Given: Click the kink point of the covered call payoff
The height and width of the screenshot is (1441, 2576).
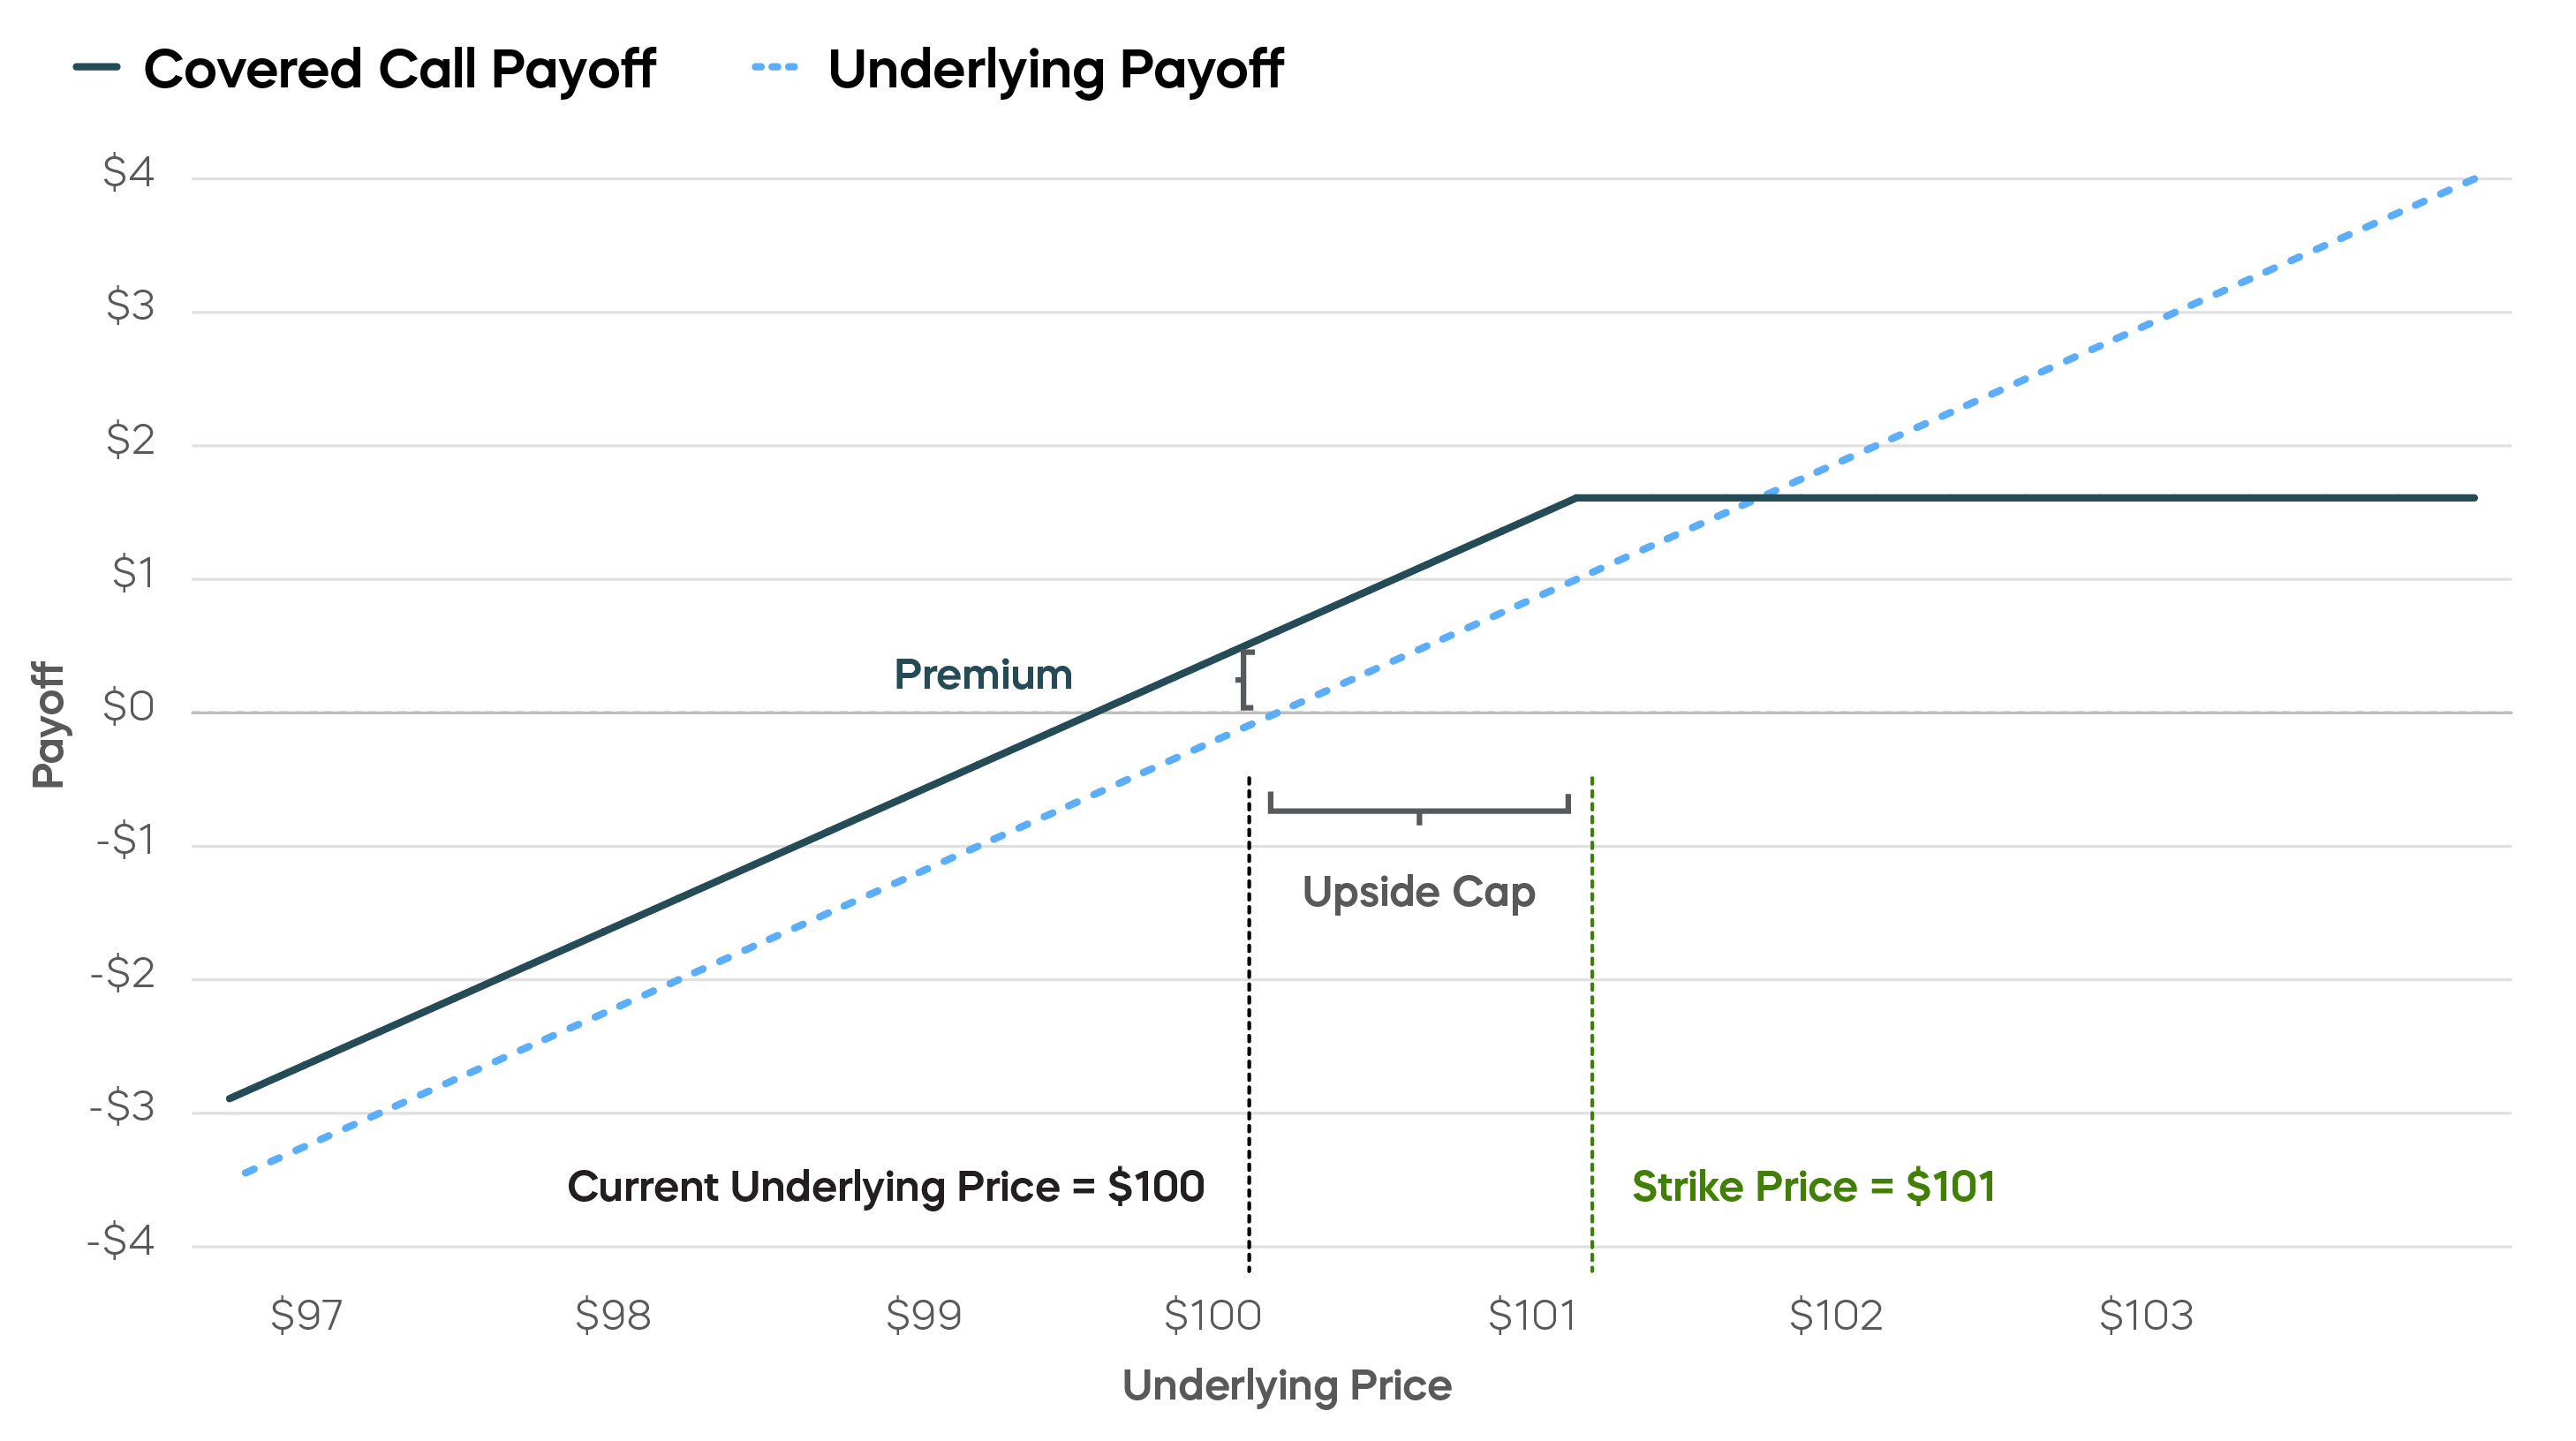Looking at the screenshot, I should tap(1576, 497).
